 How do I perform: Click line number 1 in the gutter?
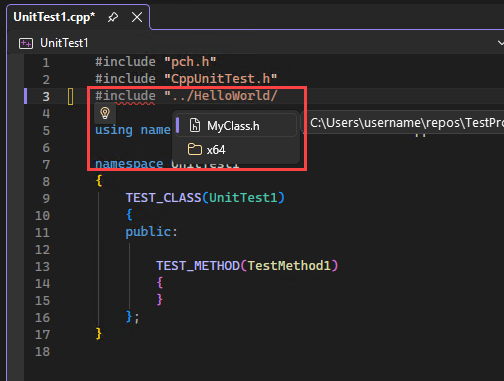(x=46, y=63)
